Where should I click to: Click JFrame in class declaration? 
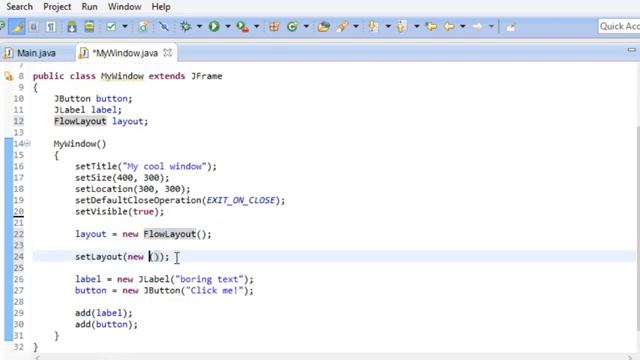[x=207, y=76]
